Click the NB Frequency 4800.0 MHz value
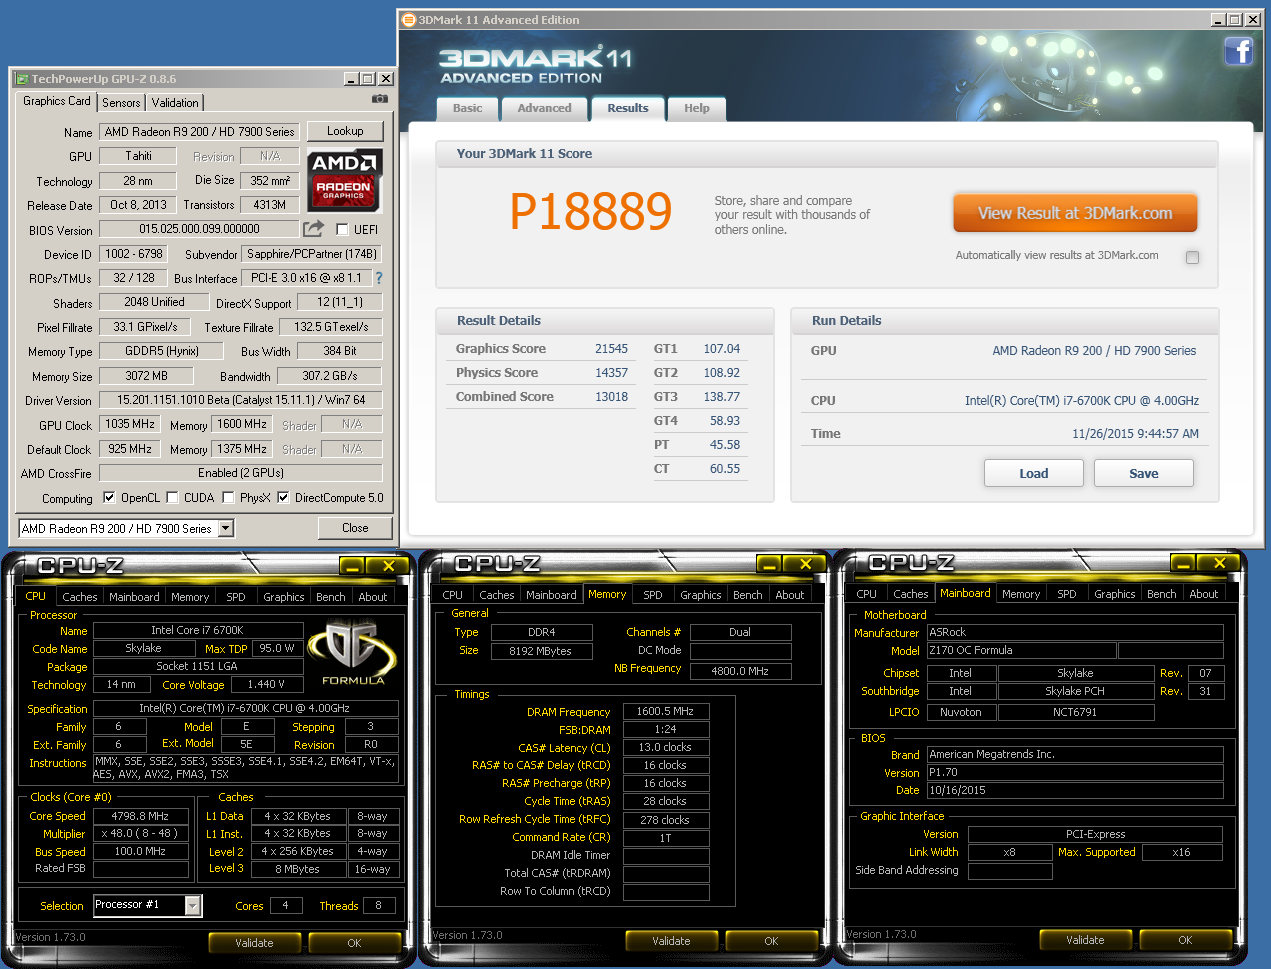 pos(741,670)
